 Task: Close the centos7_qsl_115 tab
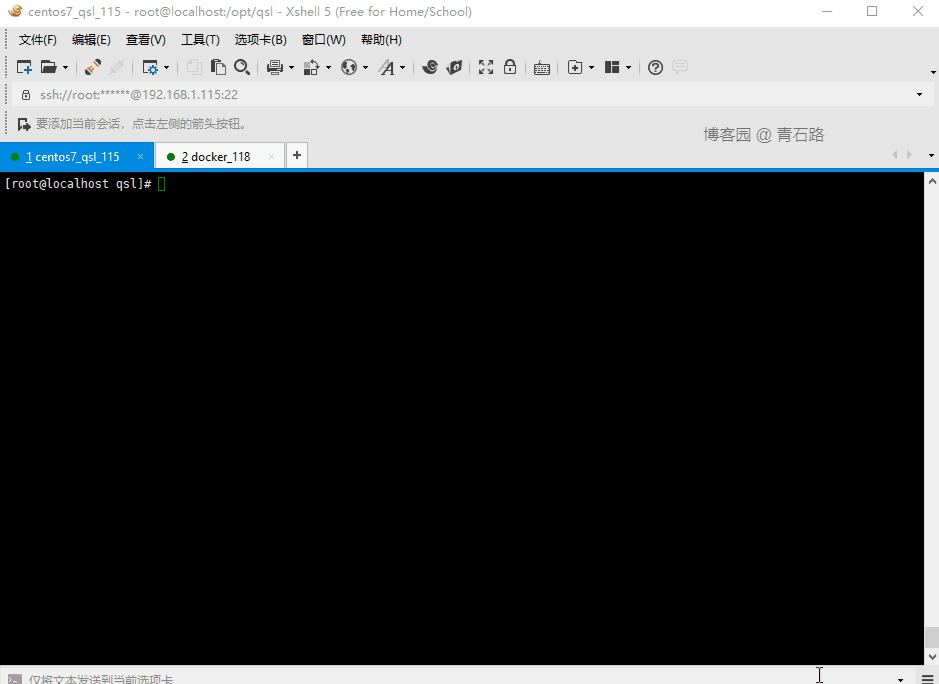click(140, 156)
